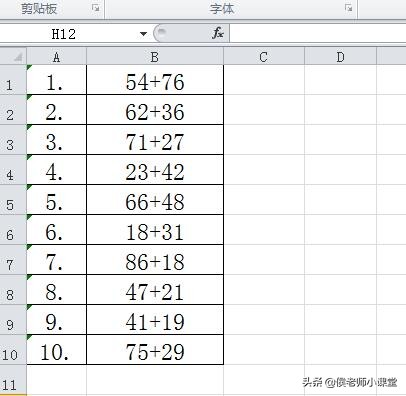Select row 7 header
Image resolution: width=406 pixels, height=396 pixels.
tap(13, 260)
